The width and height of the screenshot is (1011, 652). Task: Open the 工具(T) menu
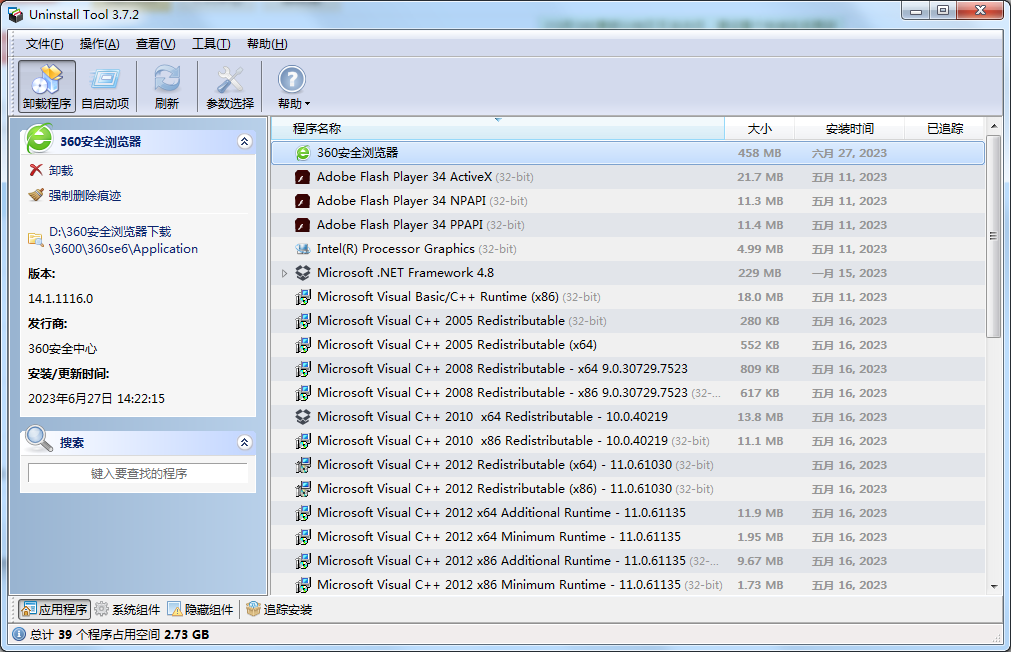click(x=211, y=44)
